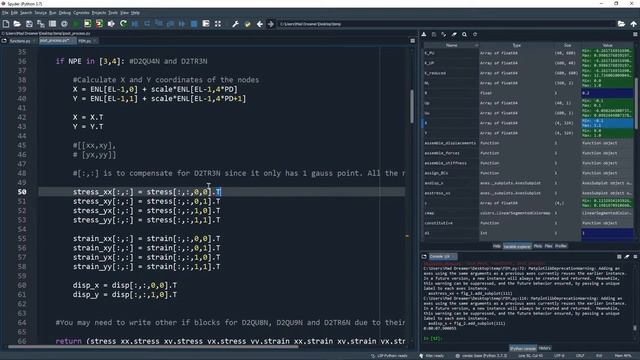This screenshot has height=360, width=640.
Task: Refresh variables in Variable explorer
Action: (x=475, y=35)
